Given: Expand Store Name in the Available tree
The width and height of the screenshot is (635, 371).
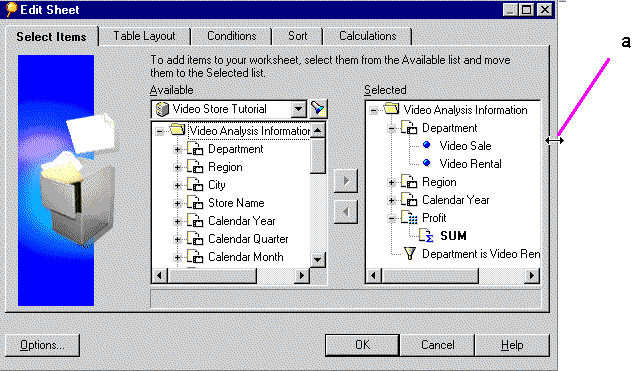Looking at the screenshot, I should tap(177, 203).
